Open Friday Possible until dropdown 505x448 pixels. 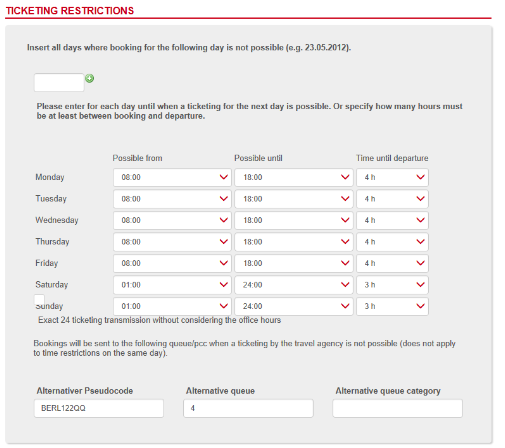pyautogui.click(x=294, y=263)
